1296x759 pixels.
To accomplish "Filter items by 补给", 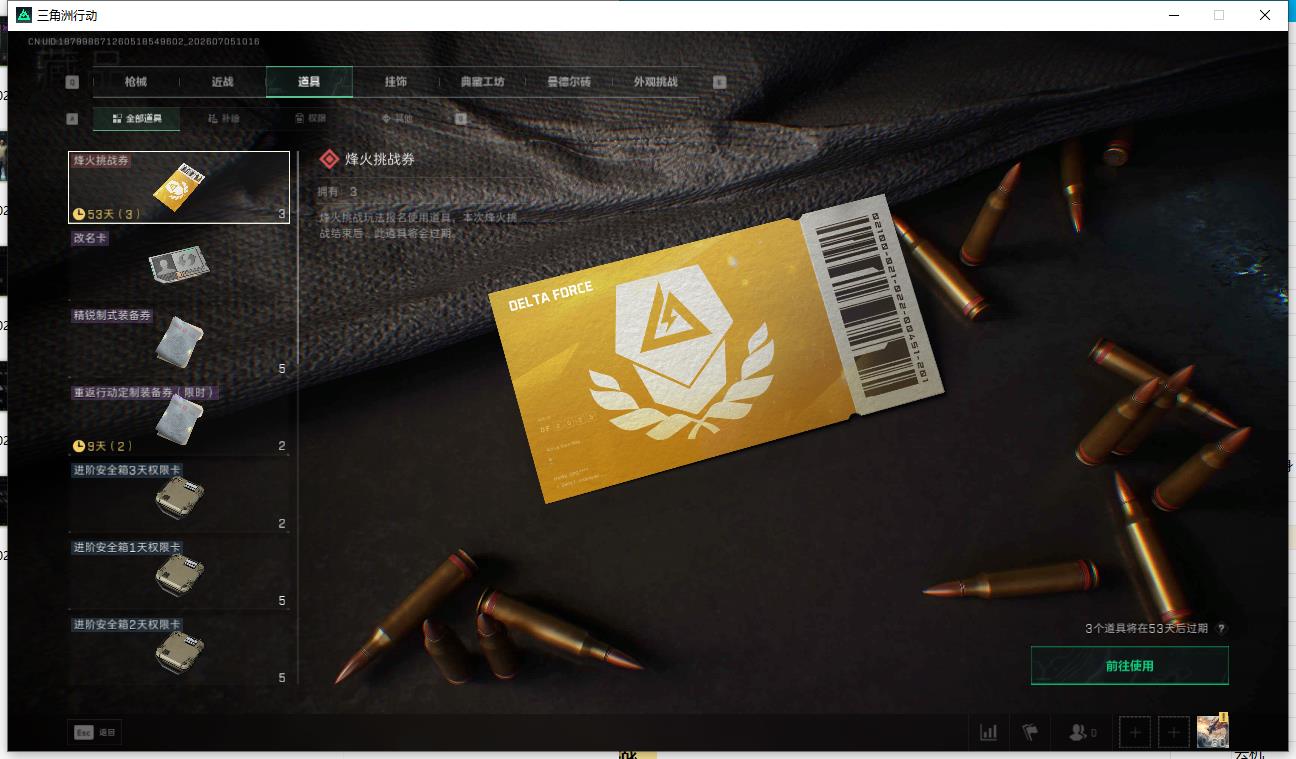I will [224, 118].
